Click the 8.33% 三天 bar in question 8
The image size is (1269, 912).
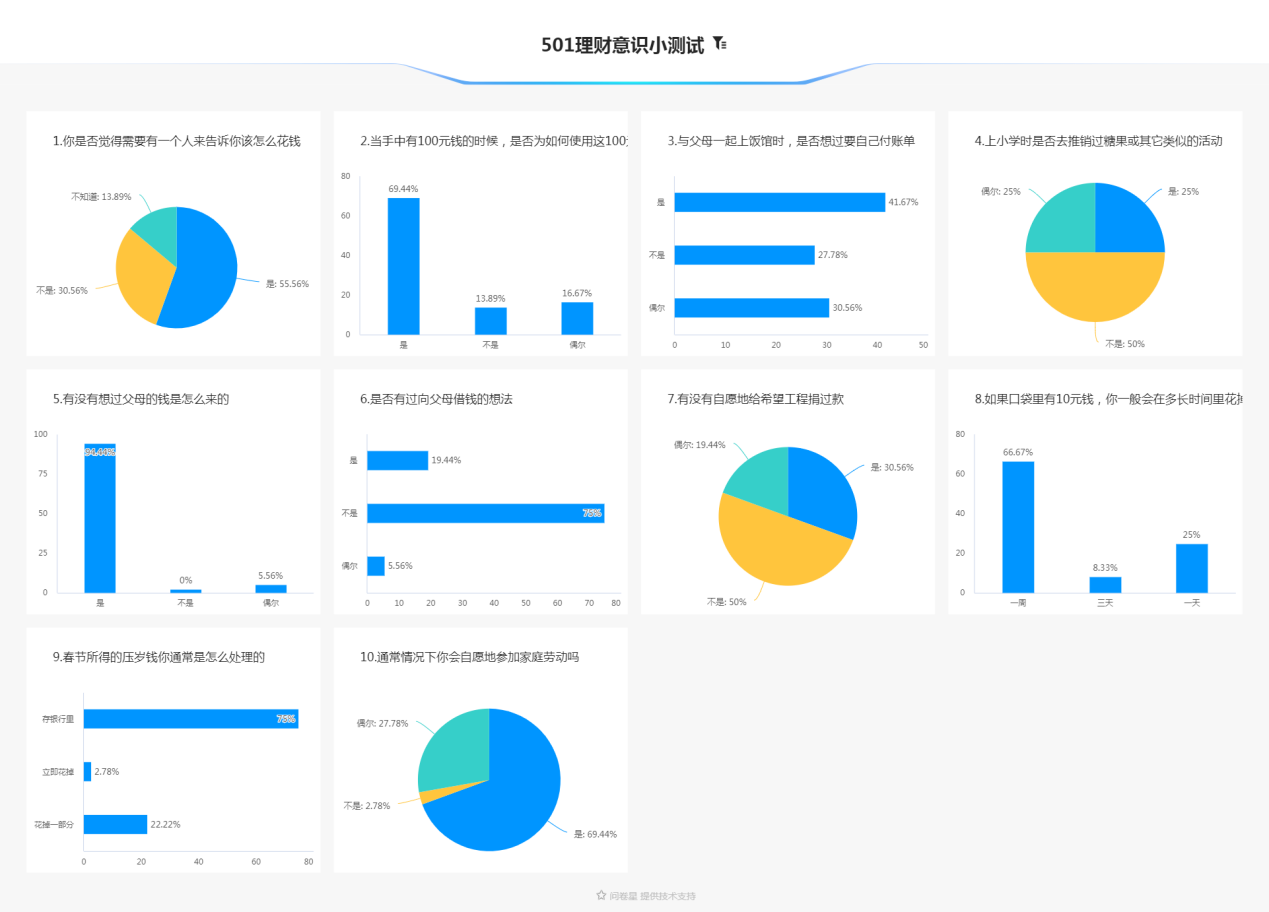click(x=1105, y=585)
